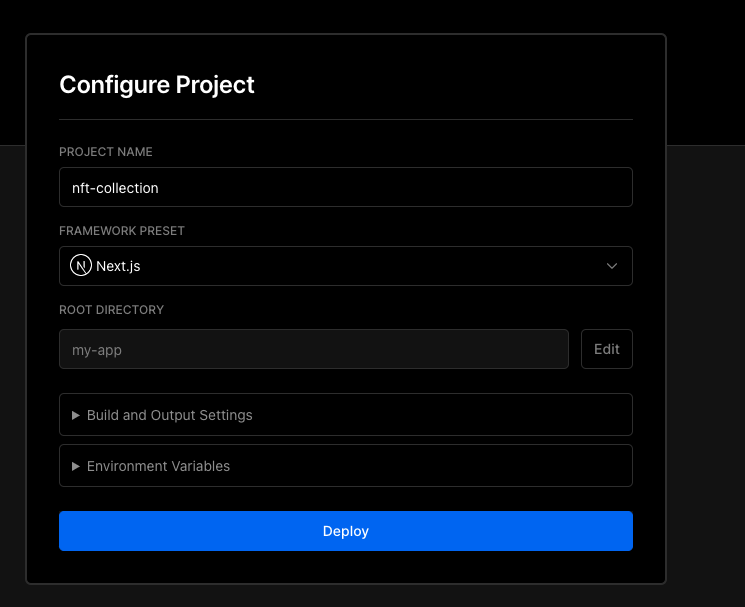Click the nft-collection text

click(115, 188)
